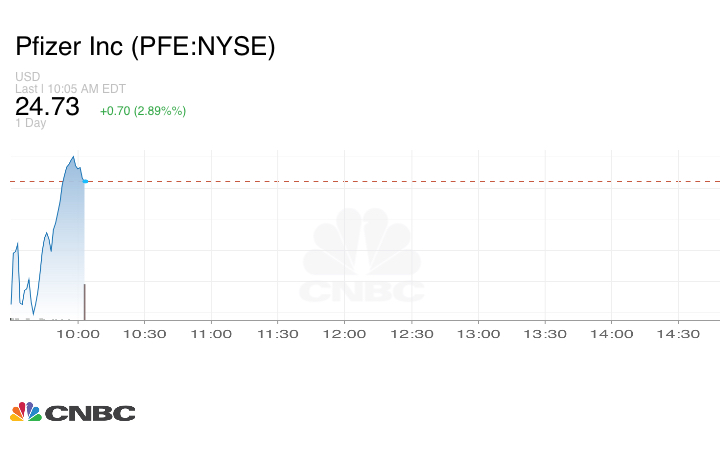Click the CNBC watermark in the chart center
This screenshot has height=450, width=720.
coord(361,258)
